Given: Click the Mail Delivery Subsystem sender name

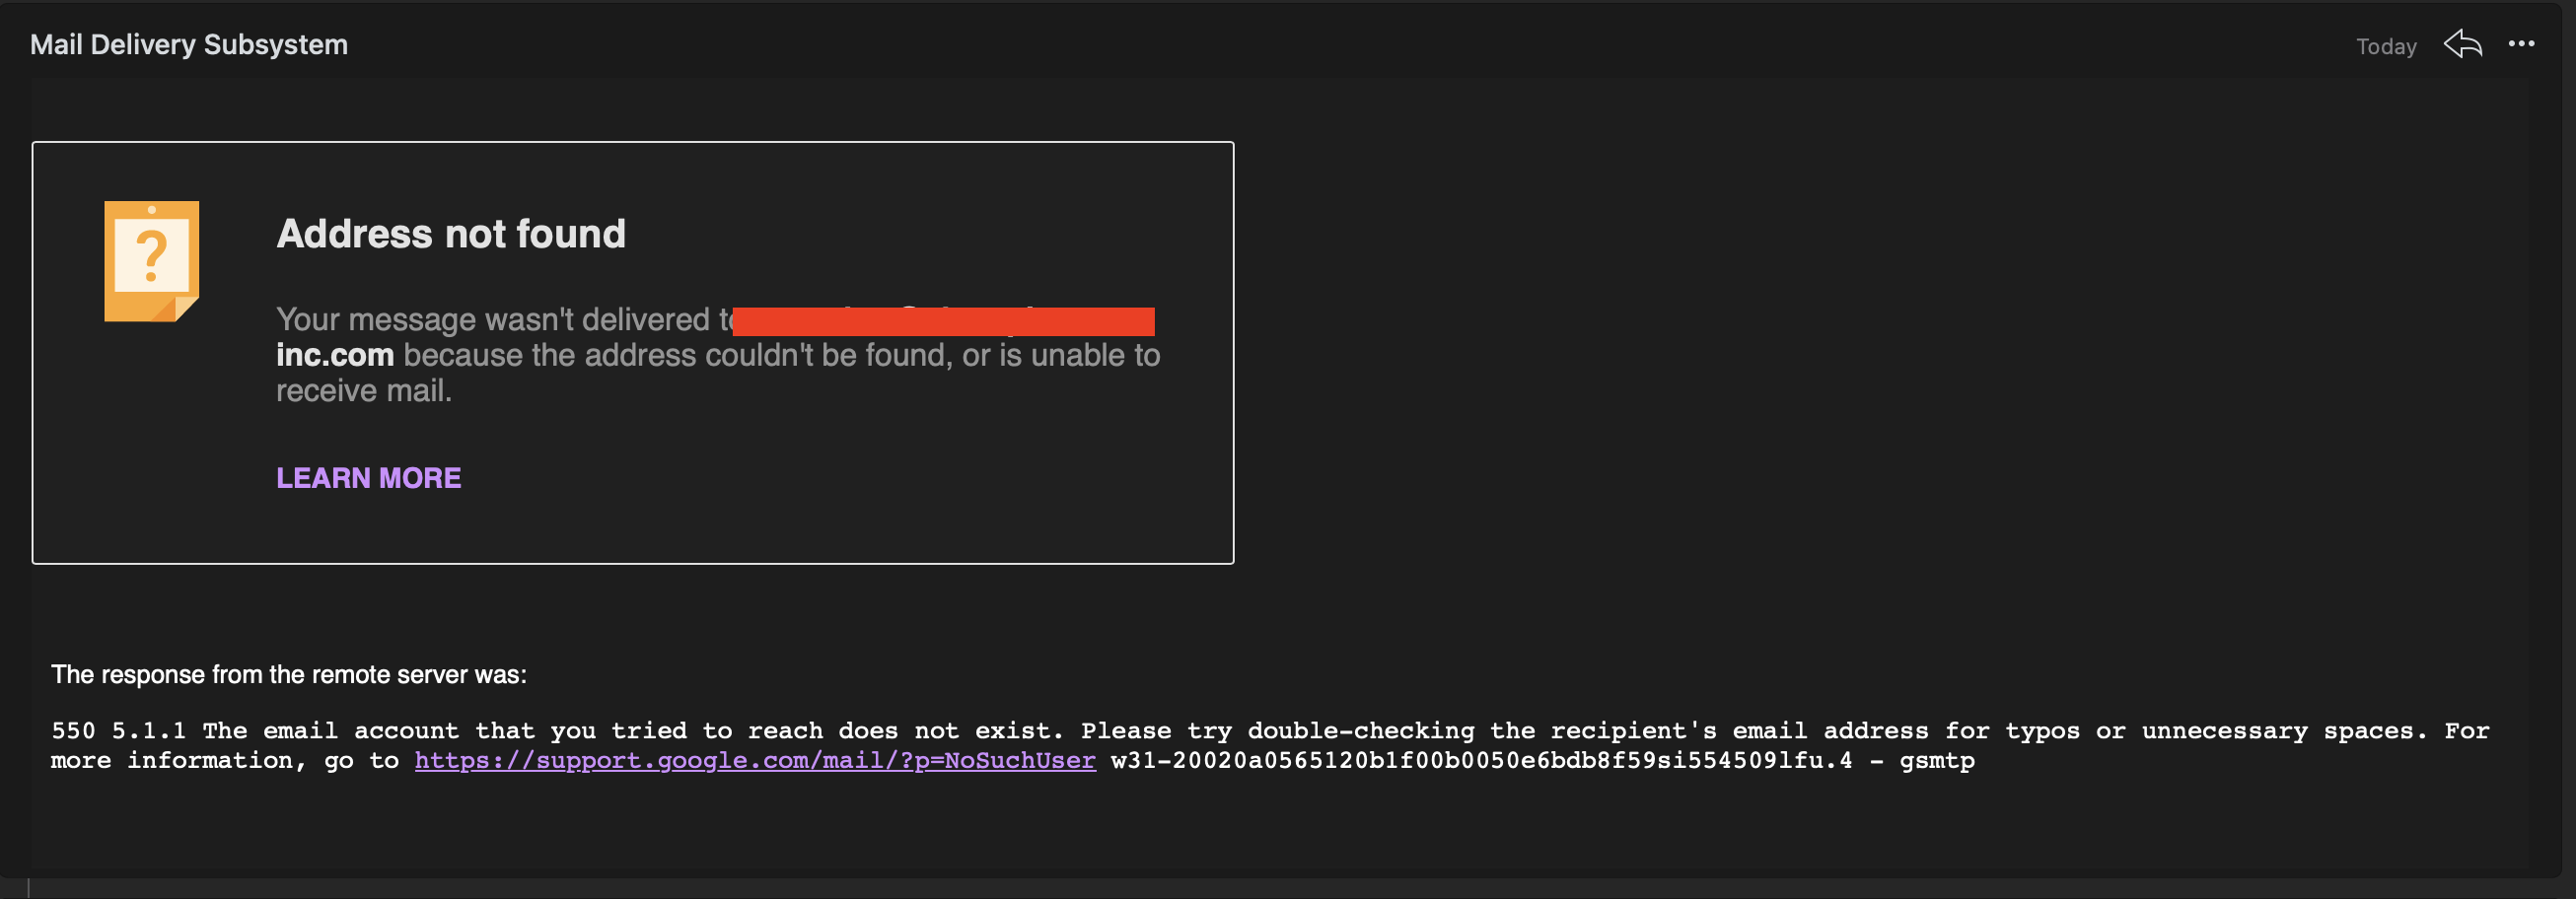Looking at the screenshot, I should click(x=189, y=45).
